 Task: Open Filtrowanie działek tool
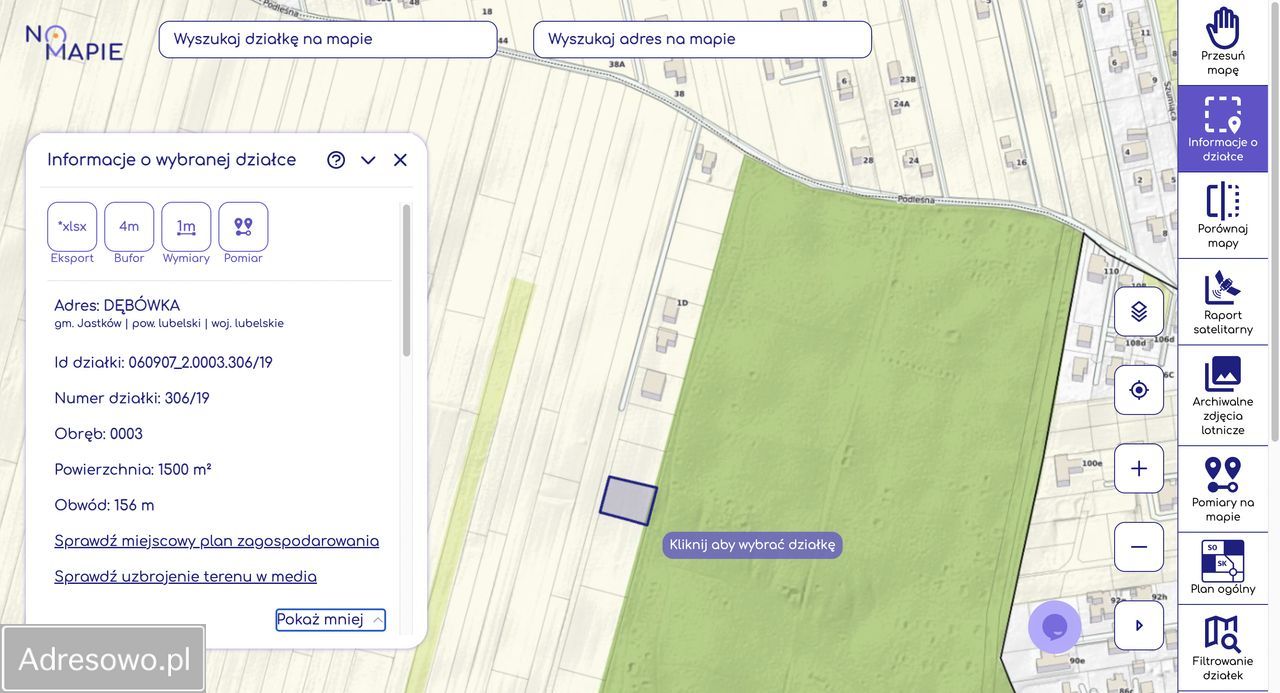(x=1222, y=647)
